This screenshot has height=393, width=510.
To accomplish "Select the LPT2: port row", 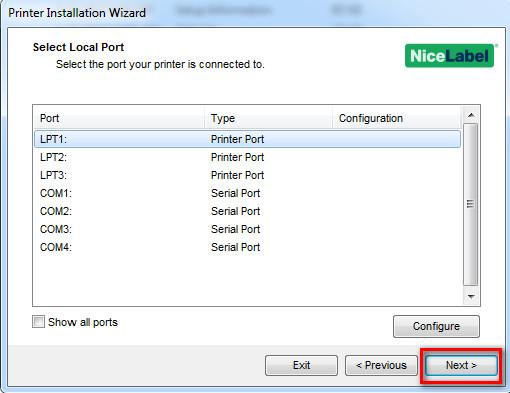I will (247, 157).
